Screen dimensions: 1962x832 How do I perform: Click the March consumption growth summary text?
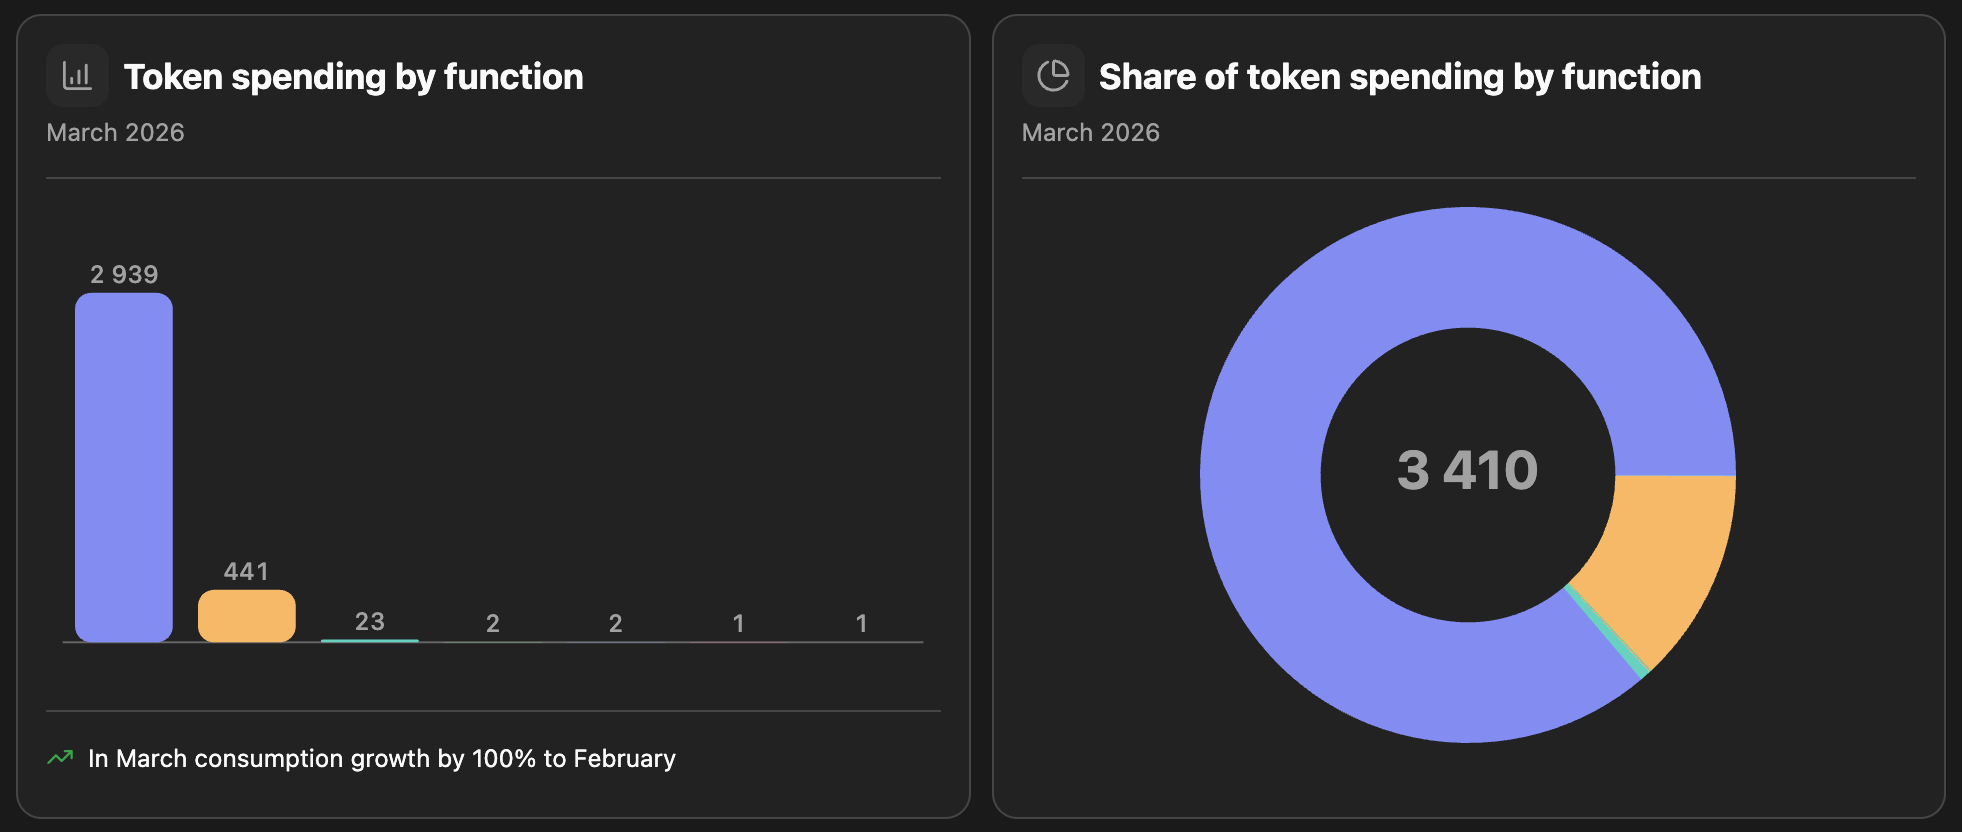point(381,758)
